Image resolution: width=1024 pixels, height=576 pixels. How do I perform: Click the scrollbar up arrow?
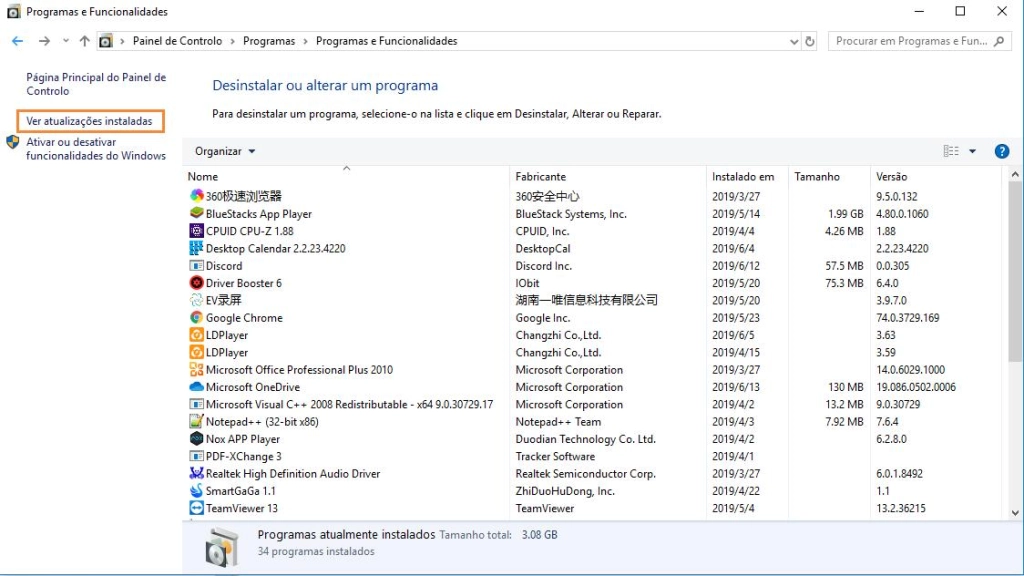pyautogui.click(x=1015, y=174)
